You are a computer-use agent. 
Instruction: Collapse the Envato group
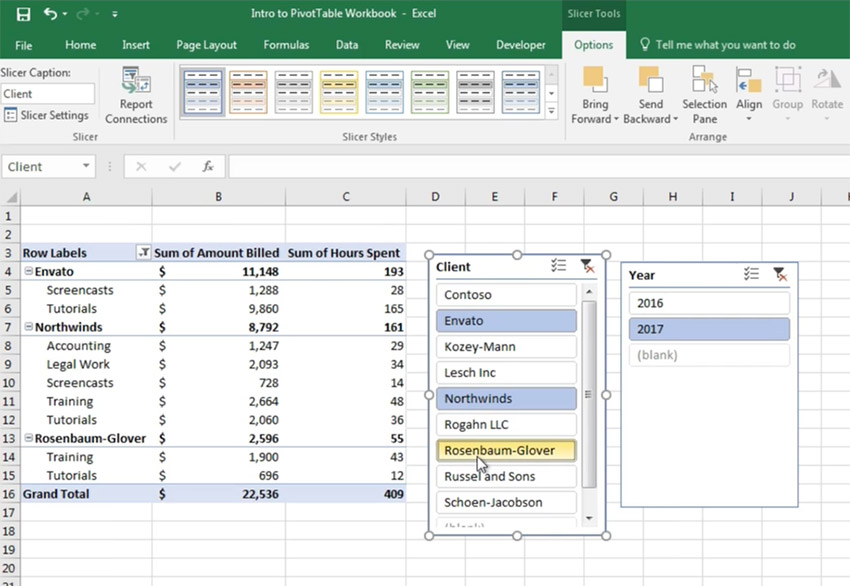(x=28, y=271)
